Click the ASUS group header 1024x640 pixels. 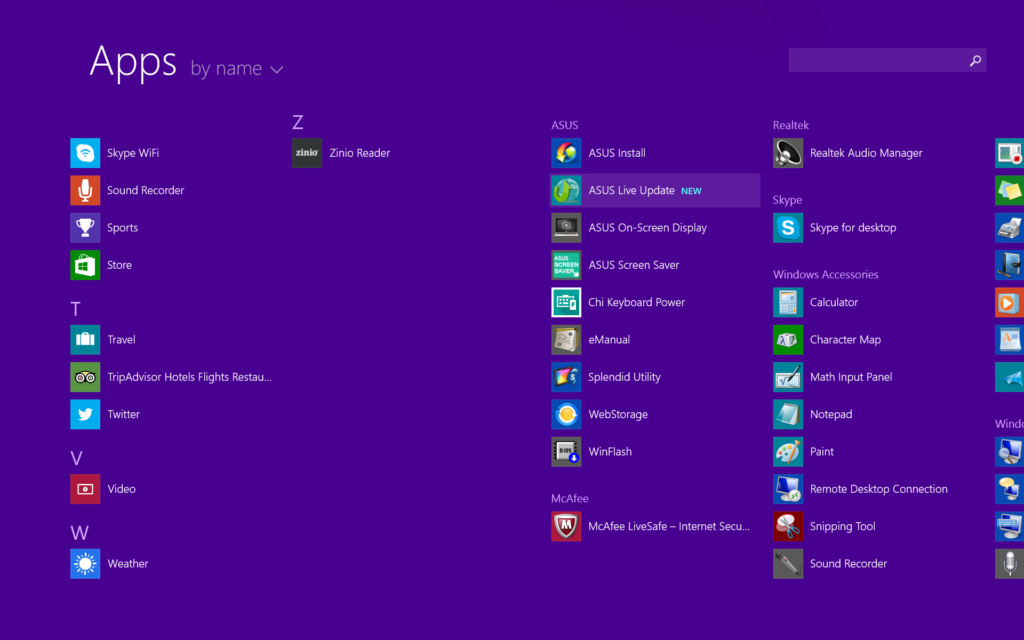click(564, 125)
